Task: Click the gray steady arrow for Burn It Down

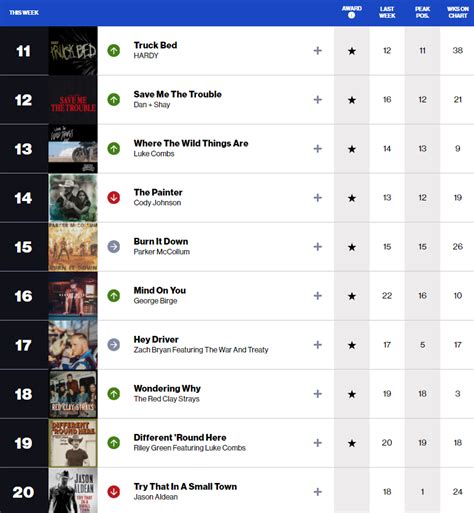Action: (114, 247)
